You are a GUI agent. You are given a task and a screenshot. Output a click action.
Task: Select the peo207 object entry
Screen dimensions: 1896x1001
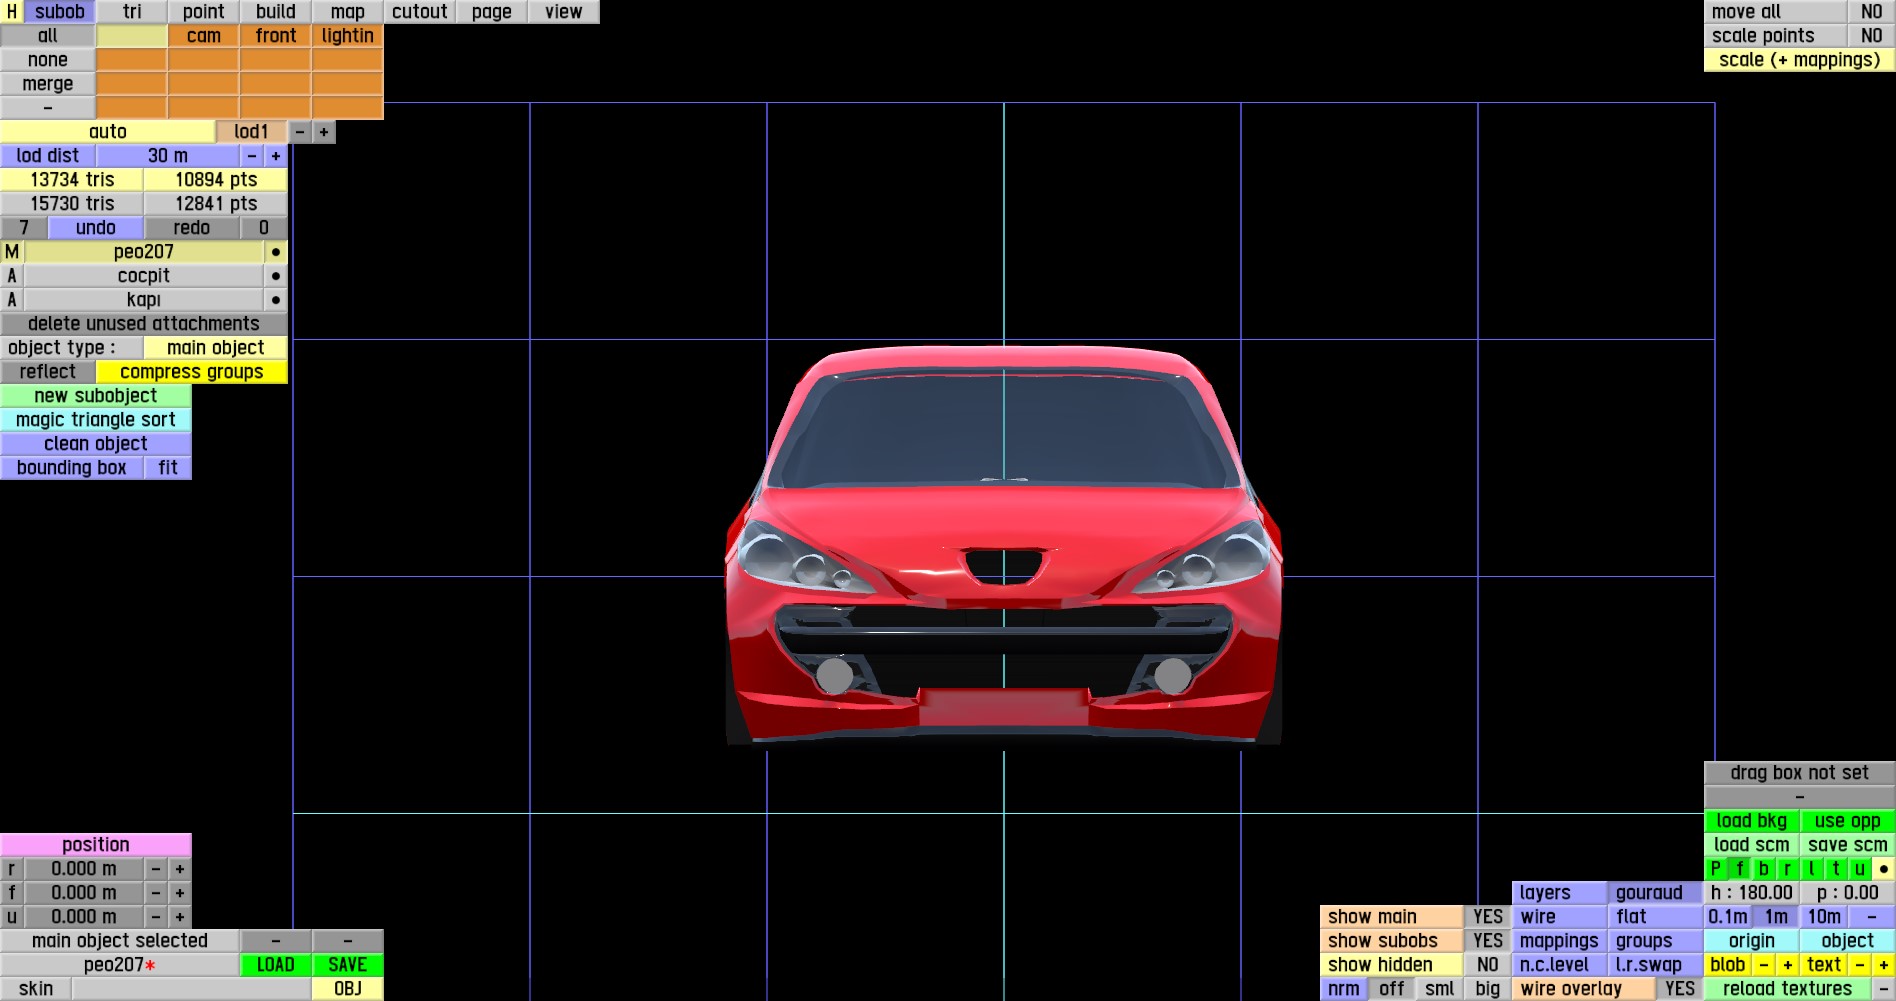143,252
